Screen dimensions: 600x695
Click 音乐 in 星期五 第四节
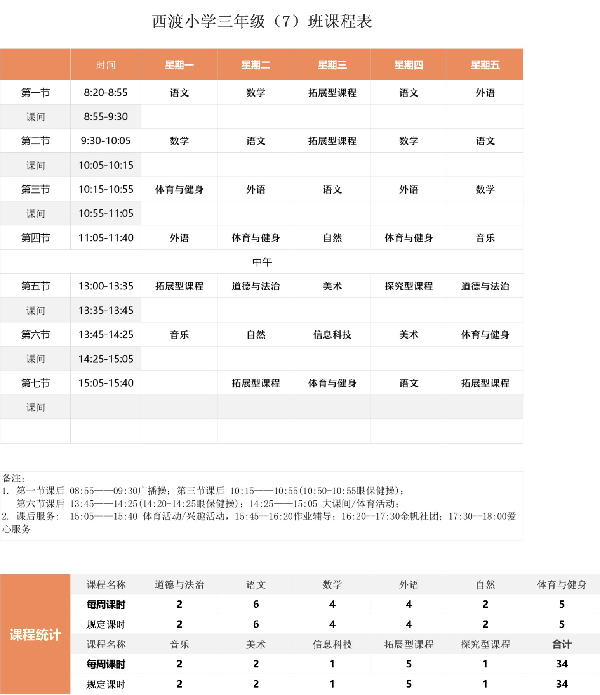click(485, 238)
